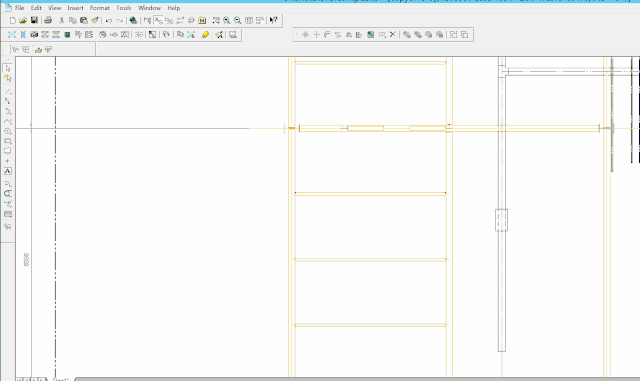Viewport: 640px width, 381px height.
Task: Click the Copy icon
Action: pos(73,20)
